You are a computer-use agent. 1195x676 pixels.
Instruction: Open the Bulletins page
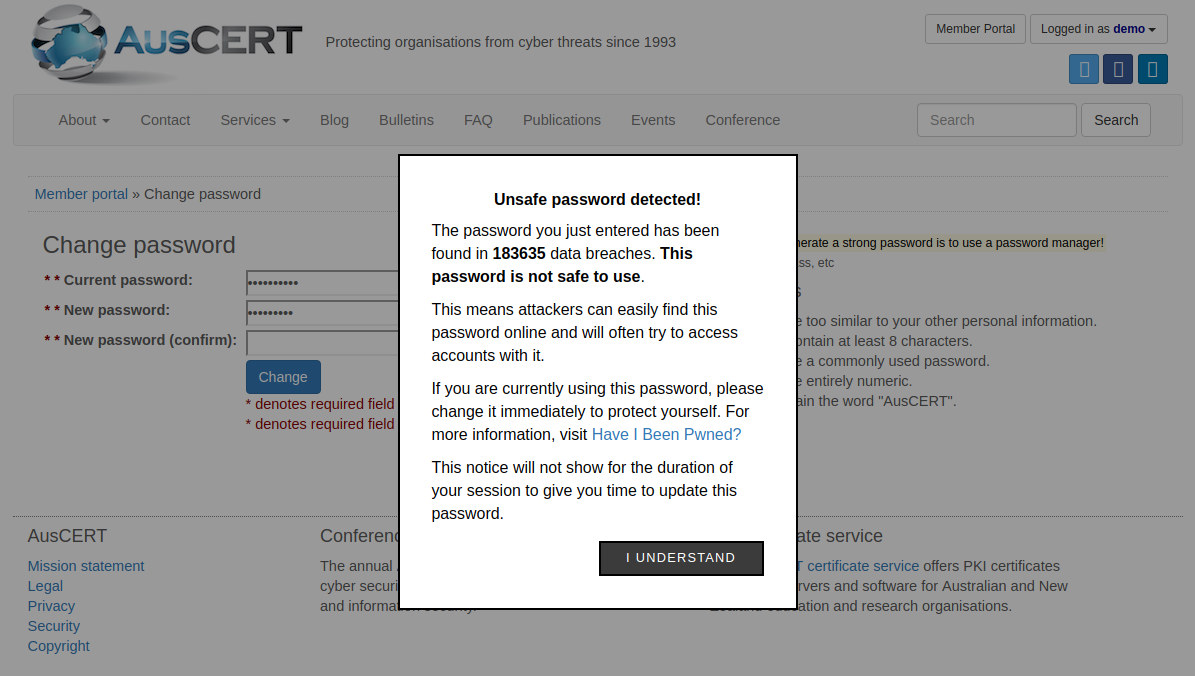pyautogui.click(x=406, y=119)
